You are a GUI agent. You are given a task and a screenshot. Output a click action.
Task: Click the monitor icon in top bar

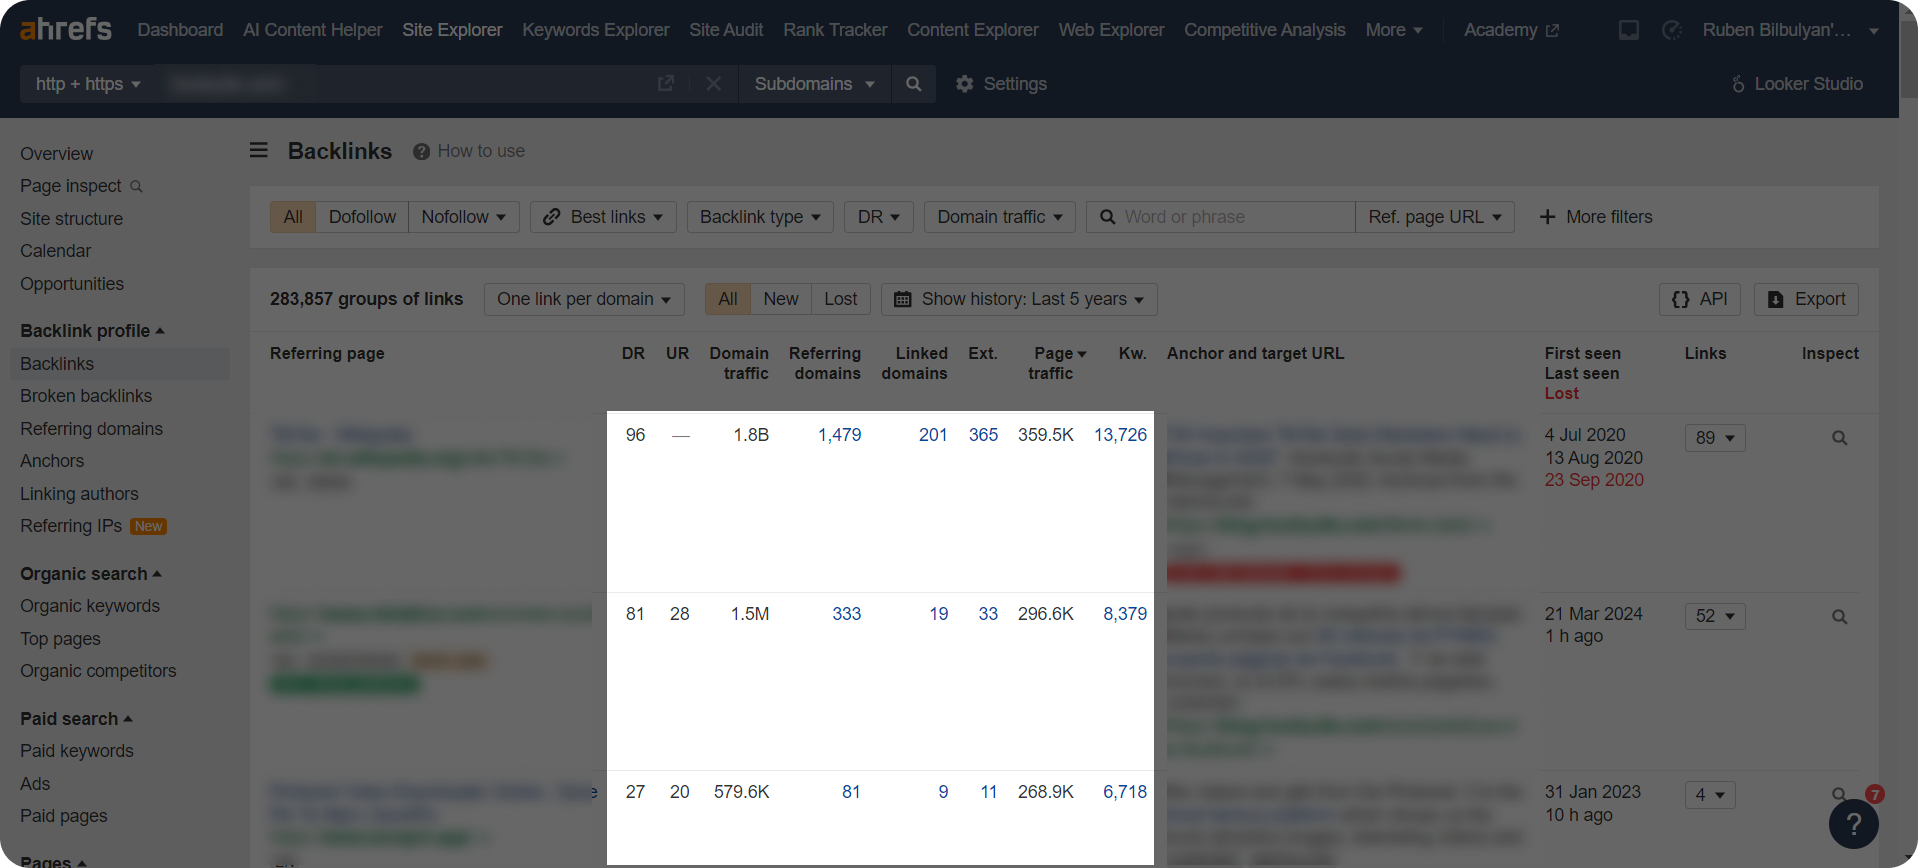(1629, 30)
